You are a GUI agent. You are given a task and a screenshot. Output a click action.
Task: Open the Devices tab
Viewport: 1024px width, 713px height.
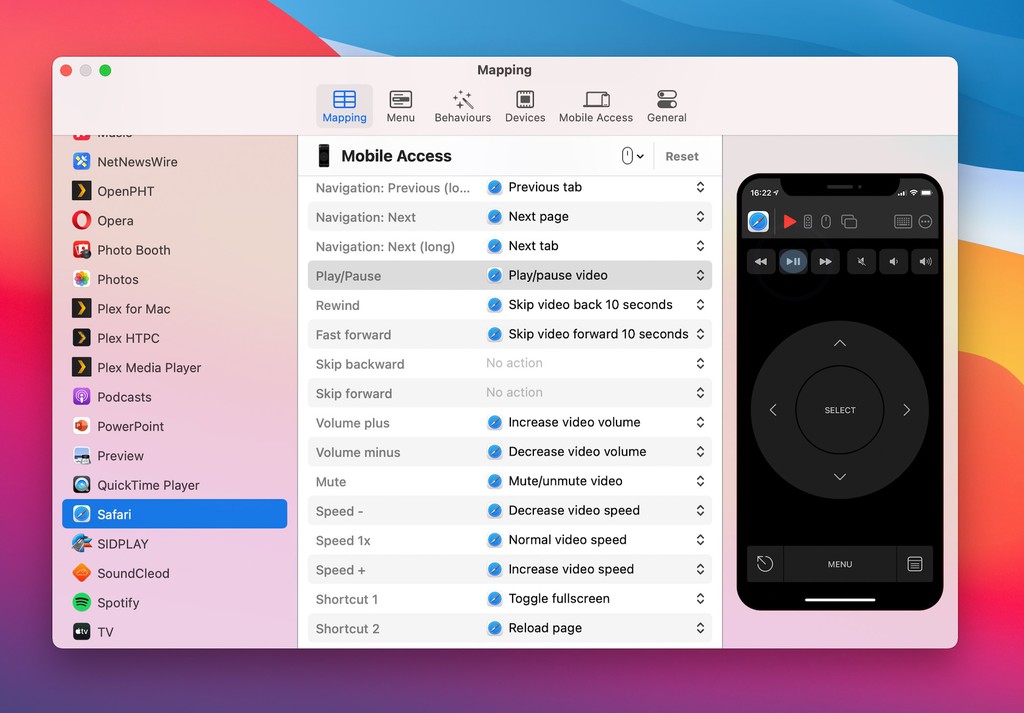click(524, 106)
